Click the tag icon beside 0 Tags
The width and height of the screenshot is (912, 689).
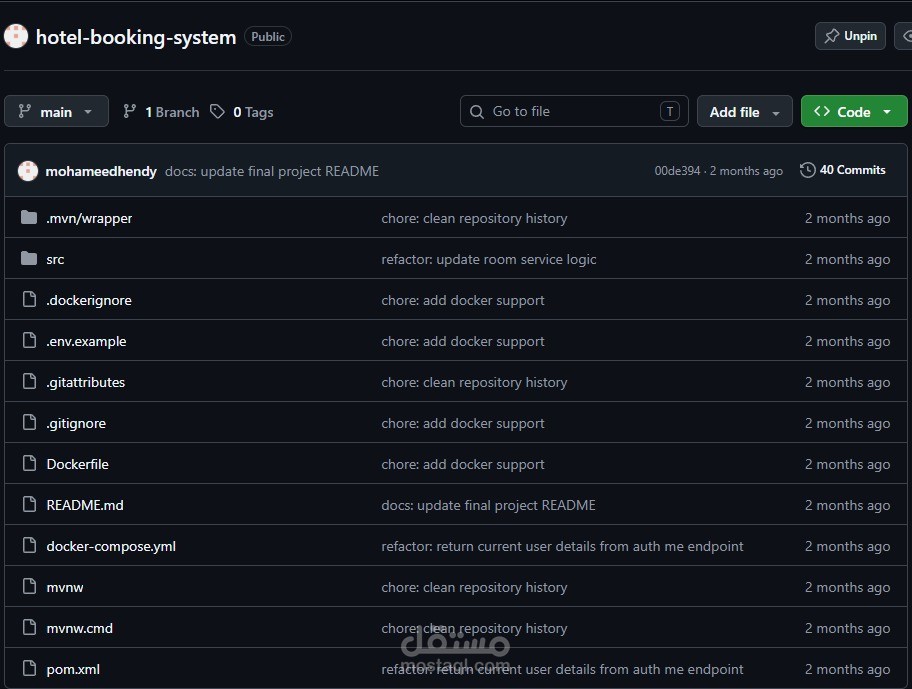(217, 111)
